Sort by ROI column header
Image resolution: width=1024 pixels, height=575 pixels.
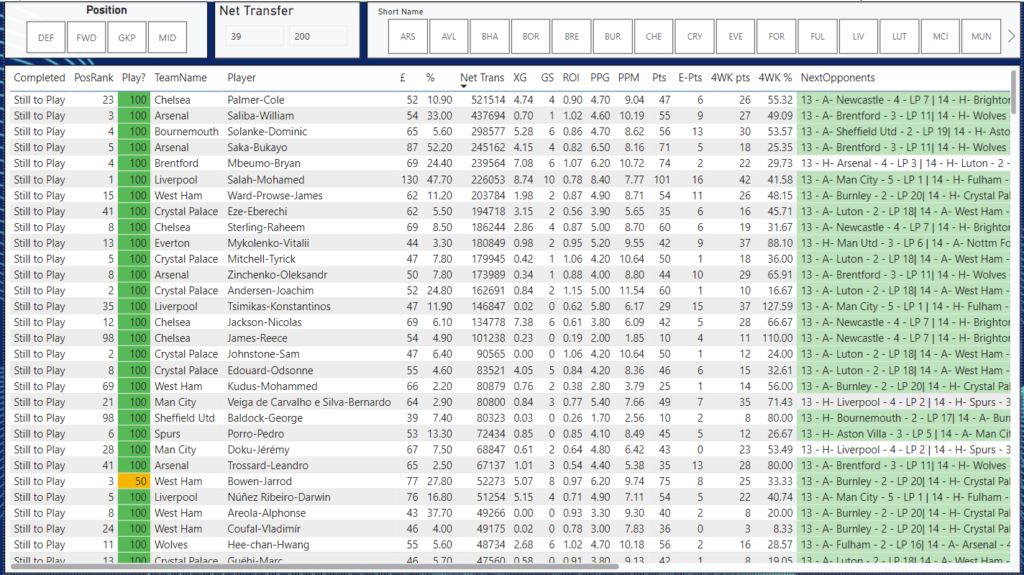(x=571, y=77)
